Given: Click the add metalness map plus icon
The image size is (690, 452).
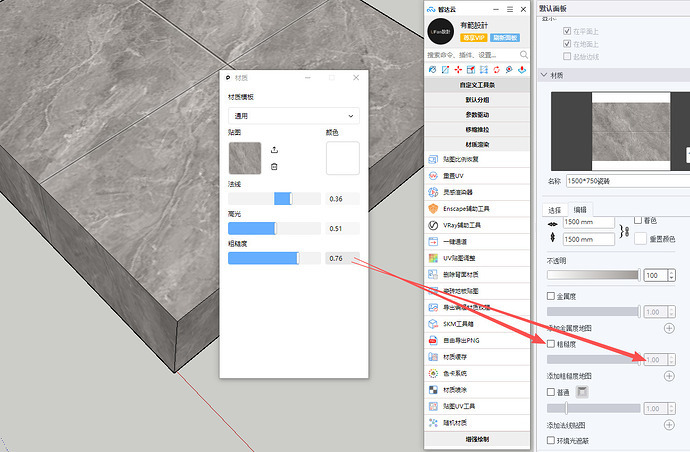Looking at the screenshot, I should [x=669, y=328].
